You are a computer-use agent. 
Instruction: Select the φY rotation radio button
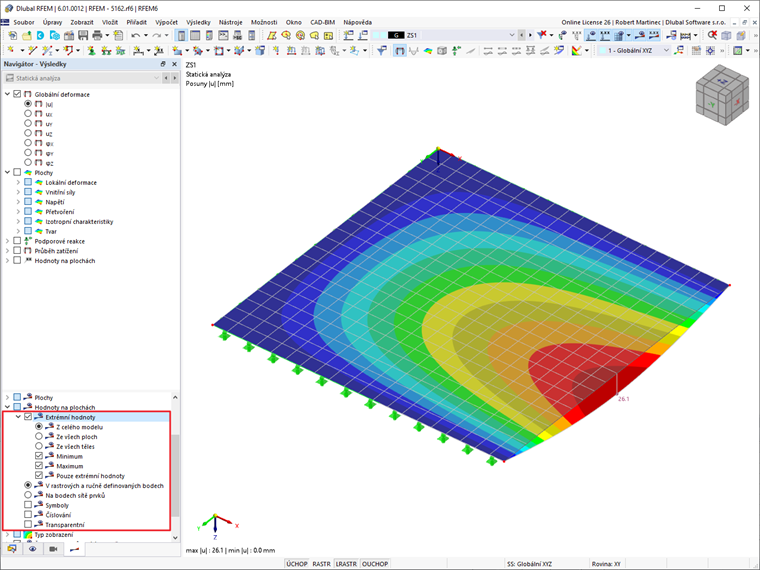(x=28, y=153)
